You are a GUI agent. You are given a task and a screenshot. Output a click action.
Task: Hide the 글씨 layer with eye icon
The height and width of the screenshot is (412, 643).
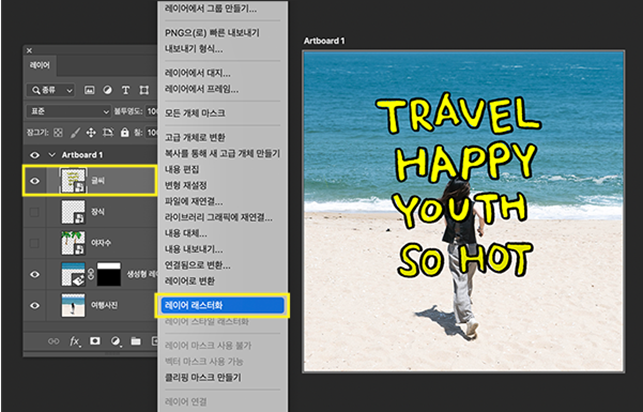tap(36, 181)
